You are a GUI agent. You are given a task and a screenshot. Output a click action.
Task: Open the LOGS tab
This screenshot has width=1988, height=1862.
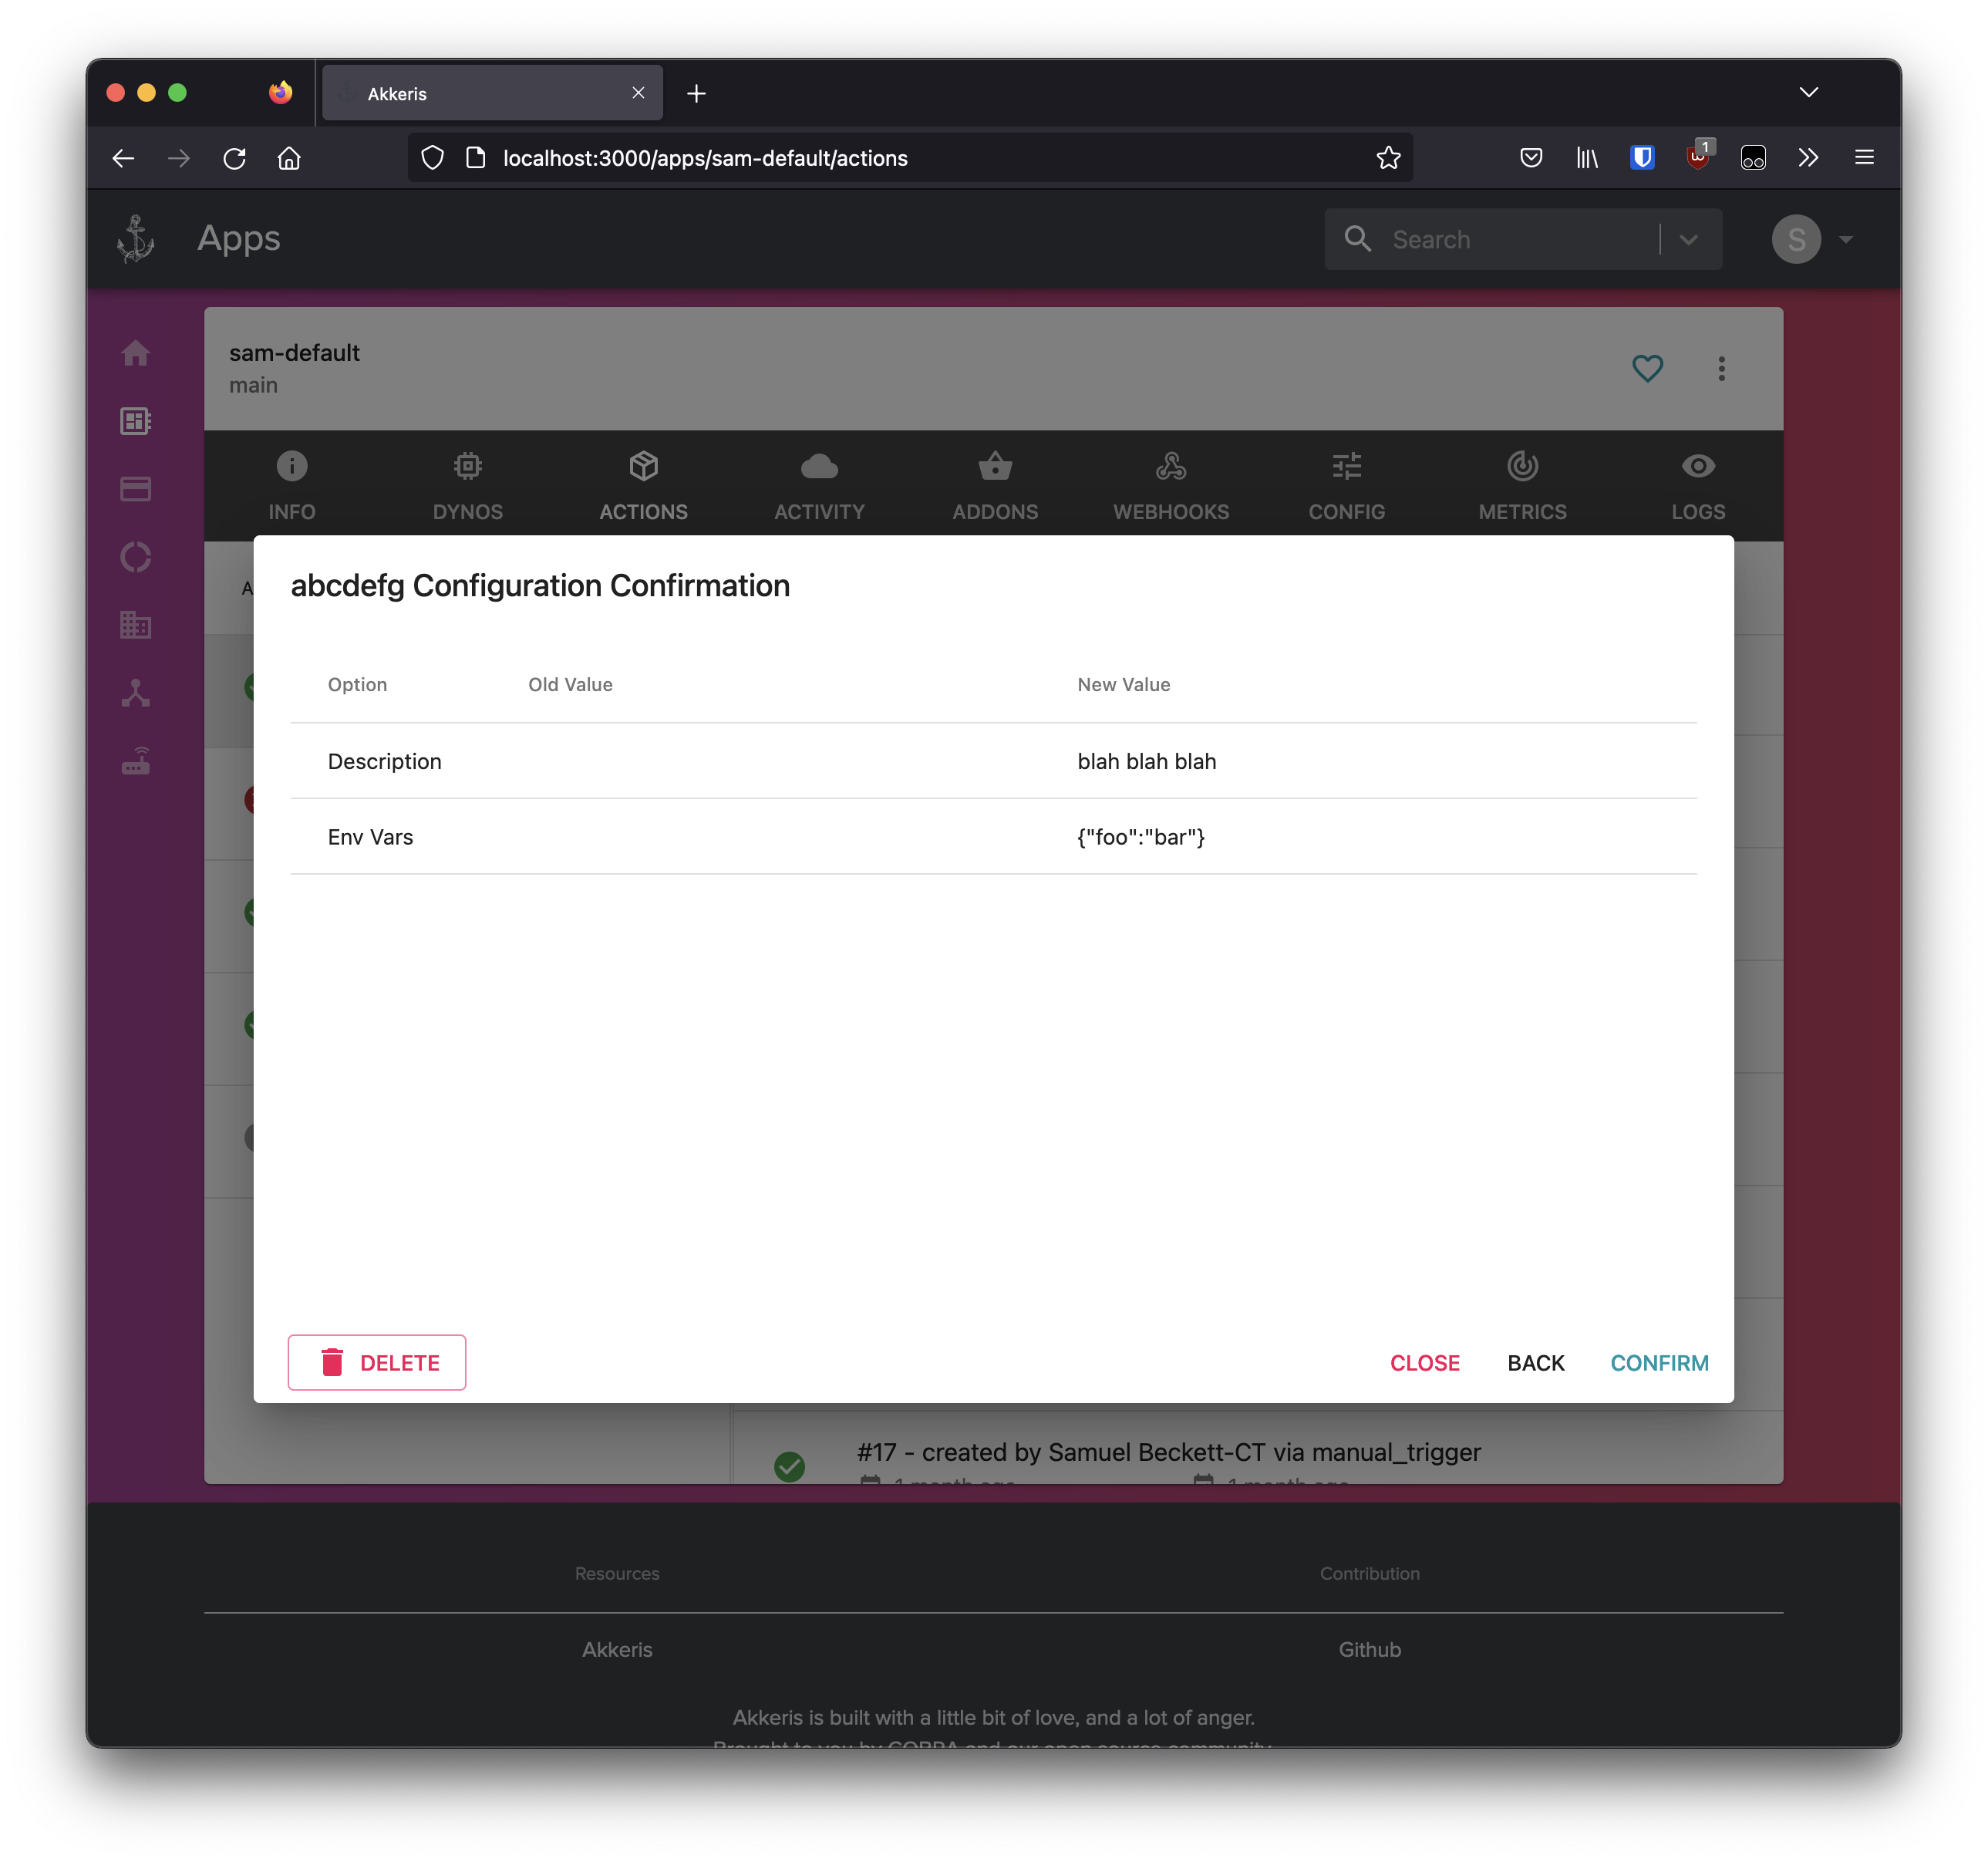pyautogui.click(x=1697, y=486)
